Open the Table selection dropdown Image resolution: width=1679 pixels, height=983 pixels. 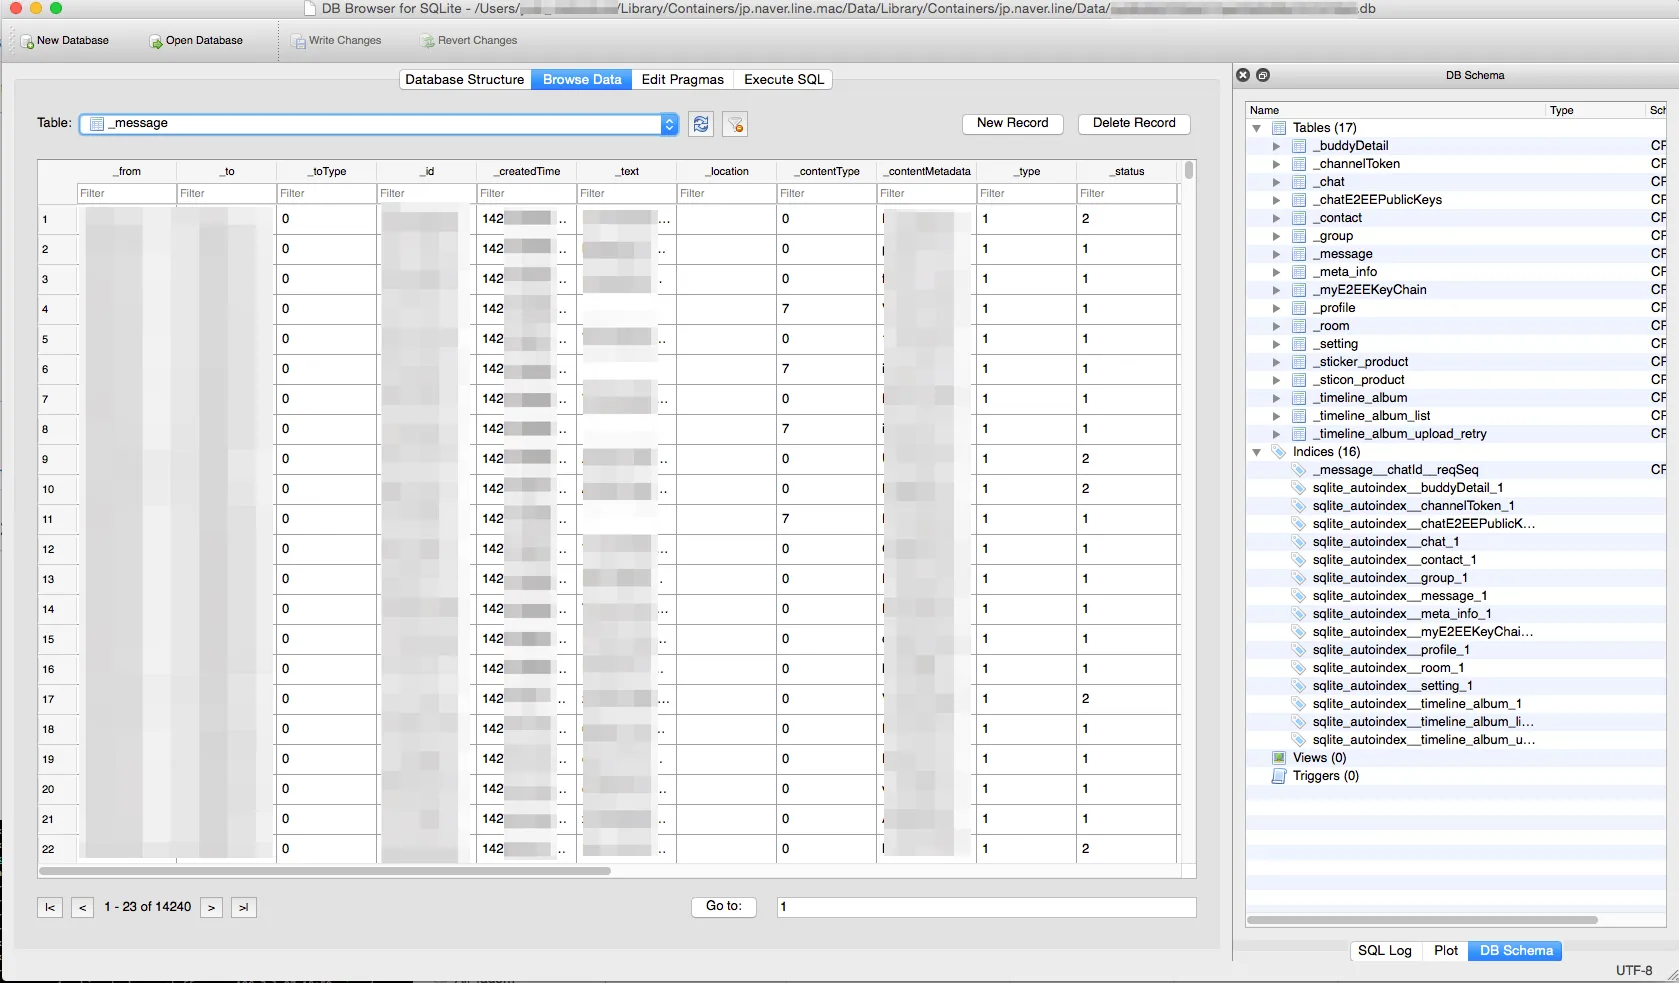[668, 124]
